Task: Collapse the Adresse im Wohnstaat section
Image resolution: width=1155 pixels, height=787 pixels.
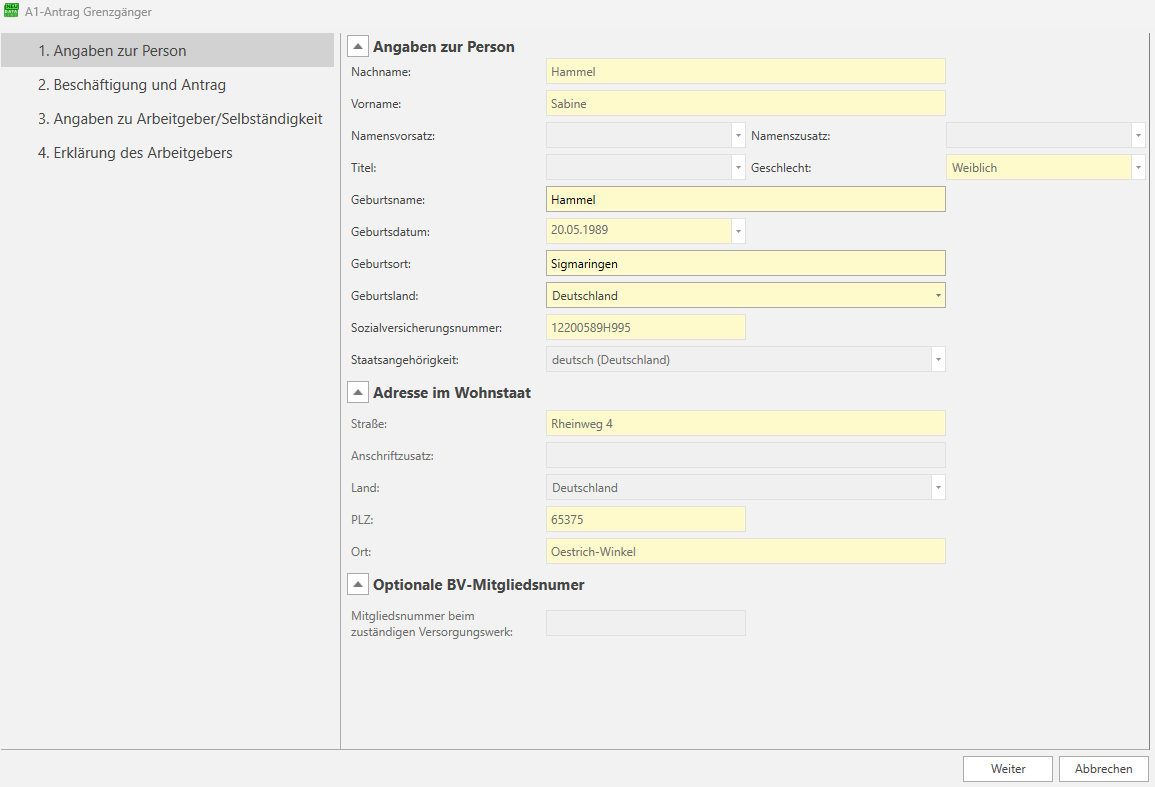Action: (x=358, y=393)
